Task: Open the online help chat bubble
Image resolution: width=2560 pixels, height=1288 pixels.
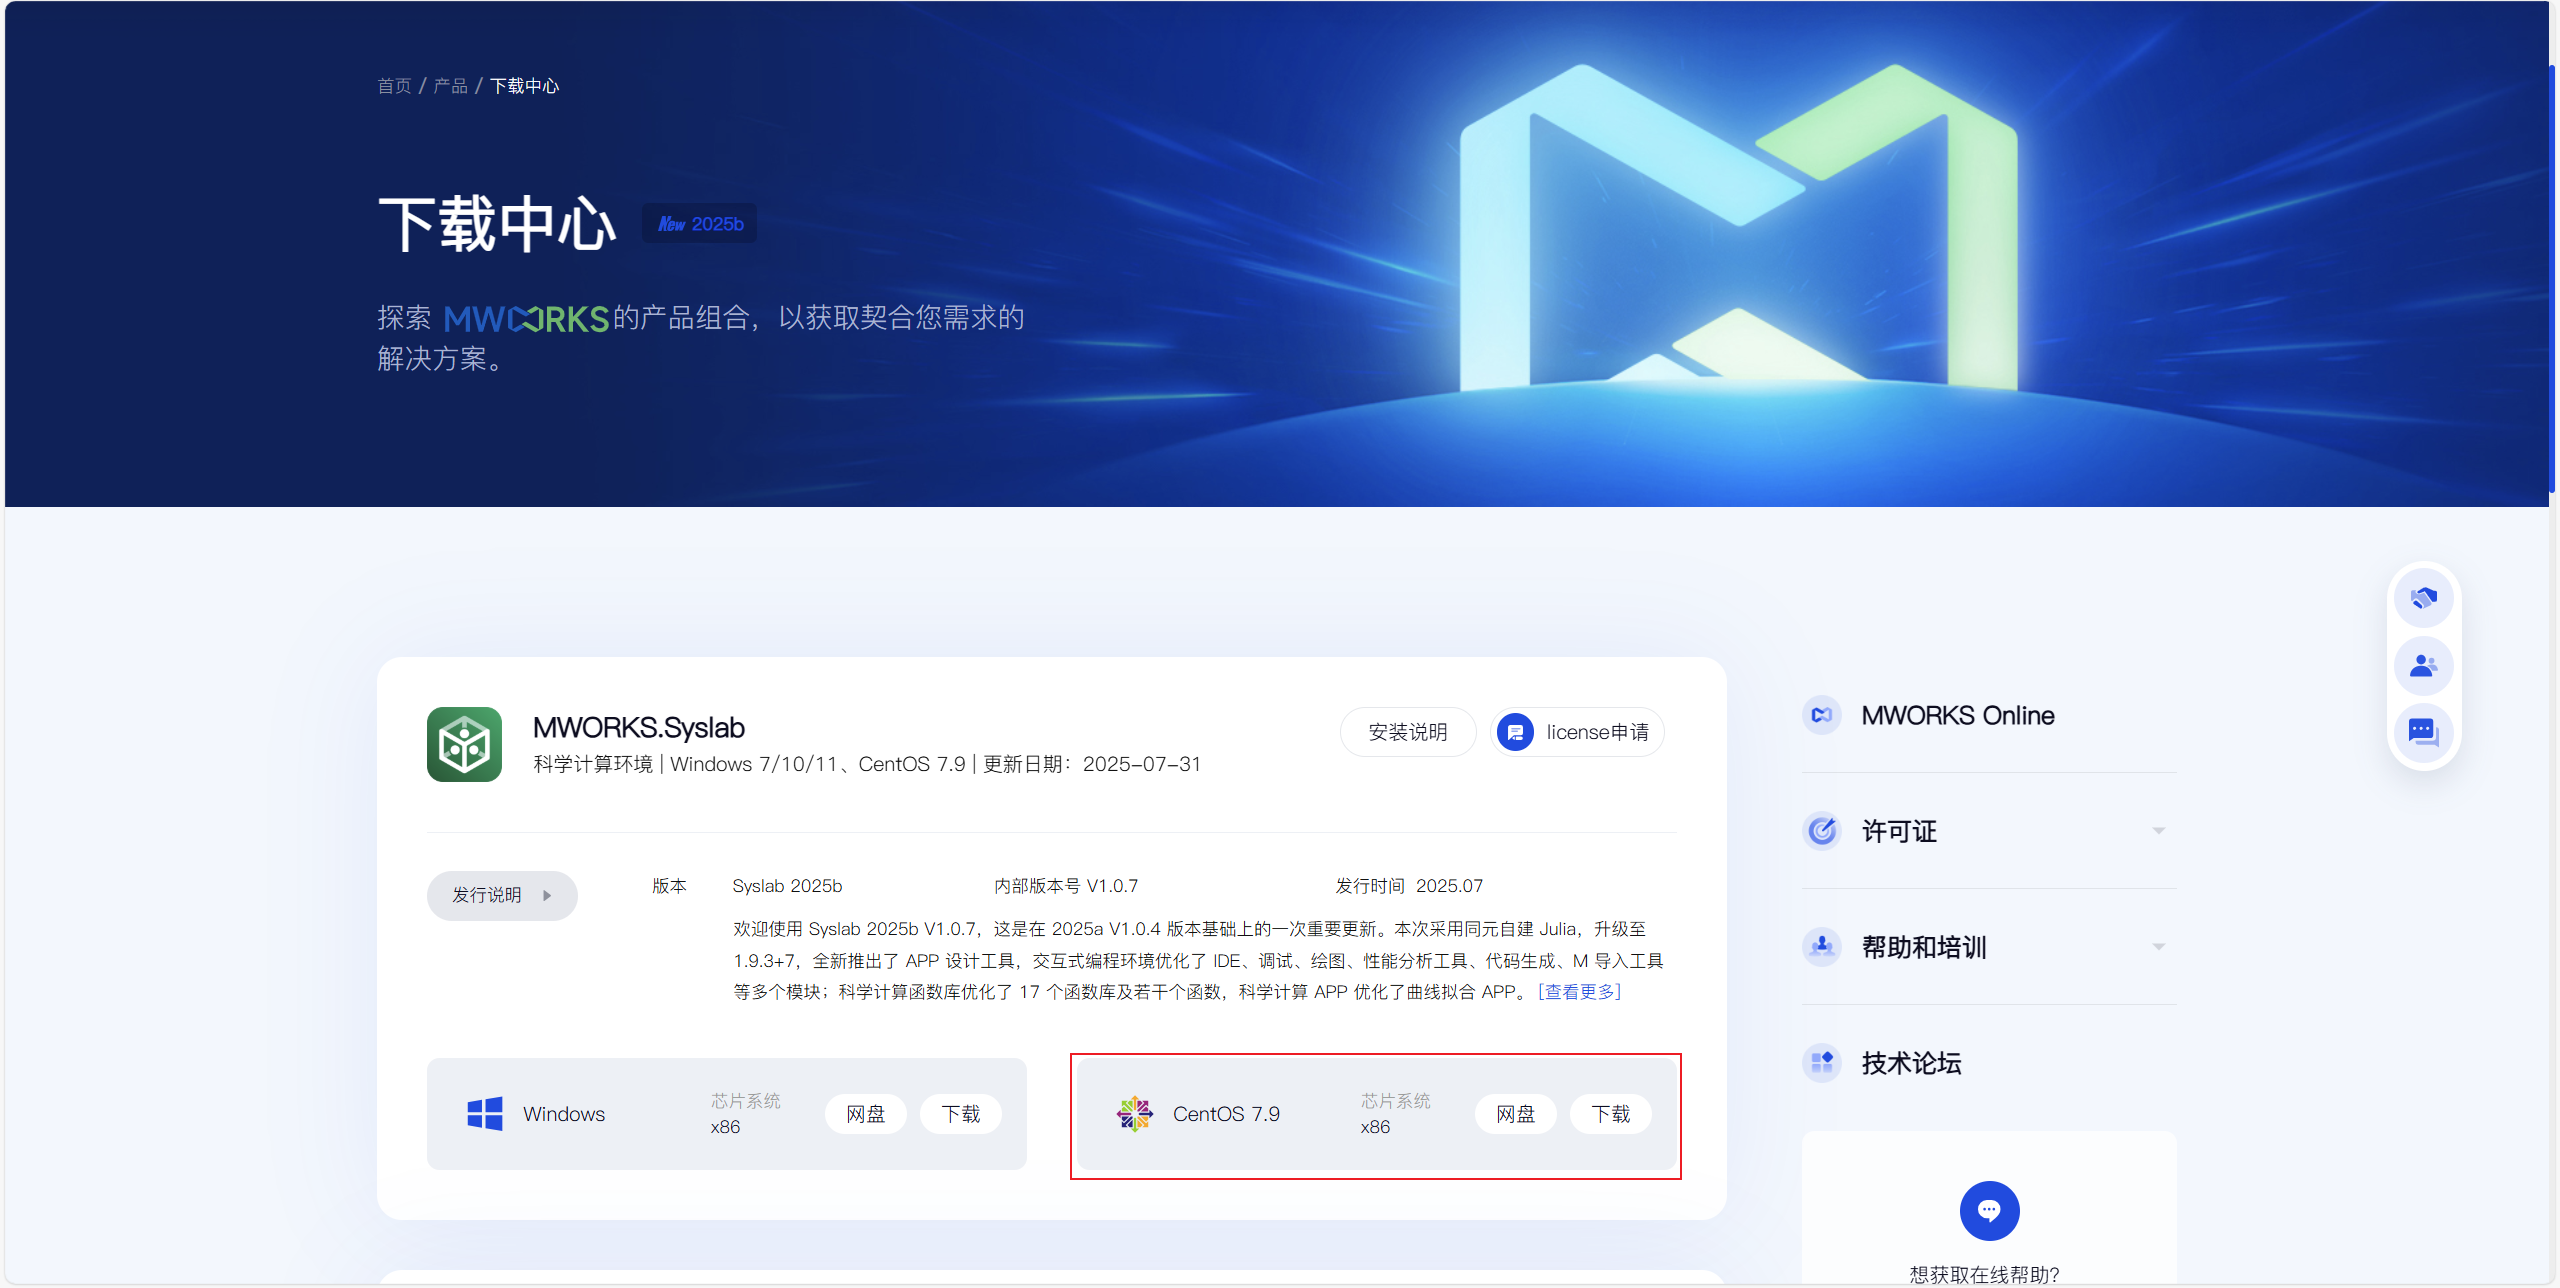Action: (1989, 1210)
